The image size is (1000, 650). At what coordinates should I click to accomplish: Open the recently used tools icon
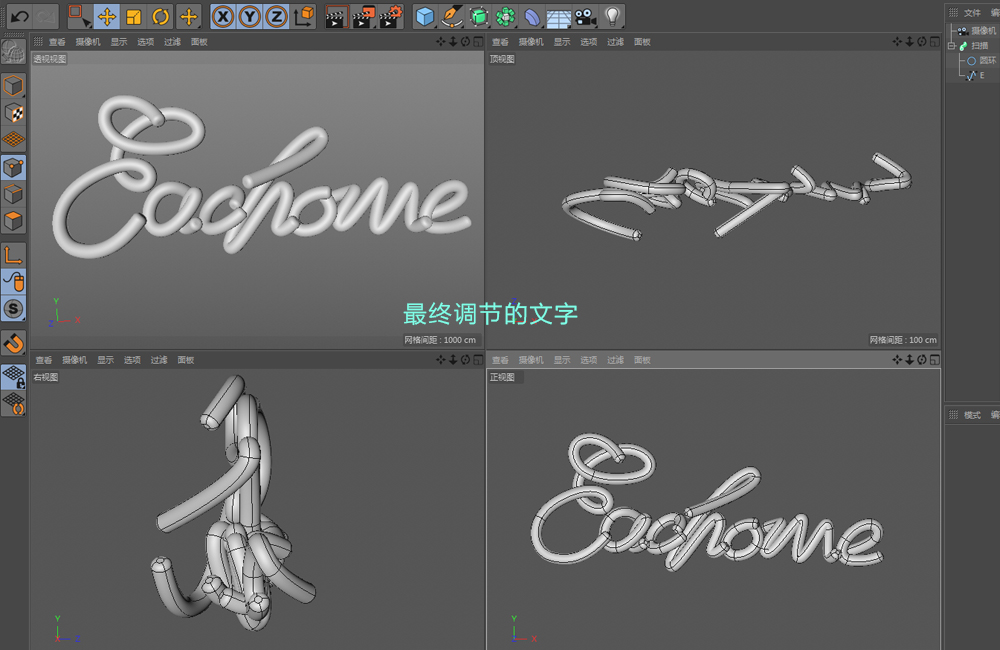coord(188,17)
